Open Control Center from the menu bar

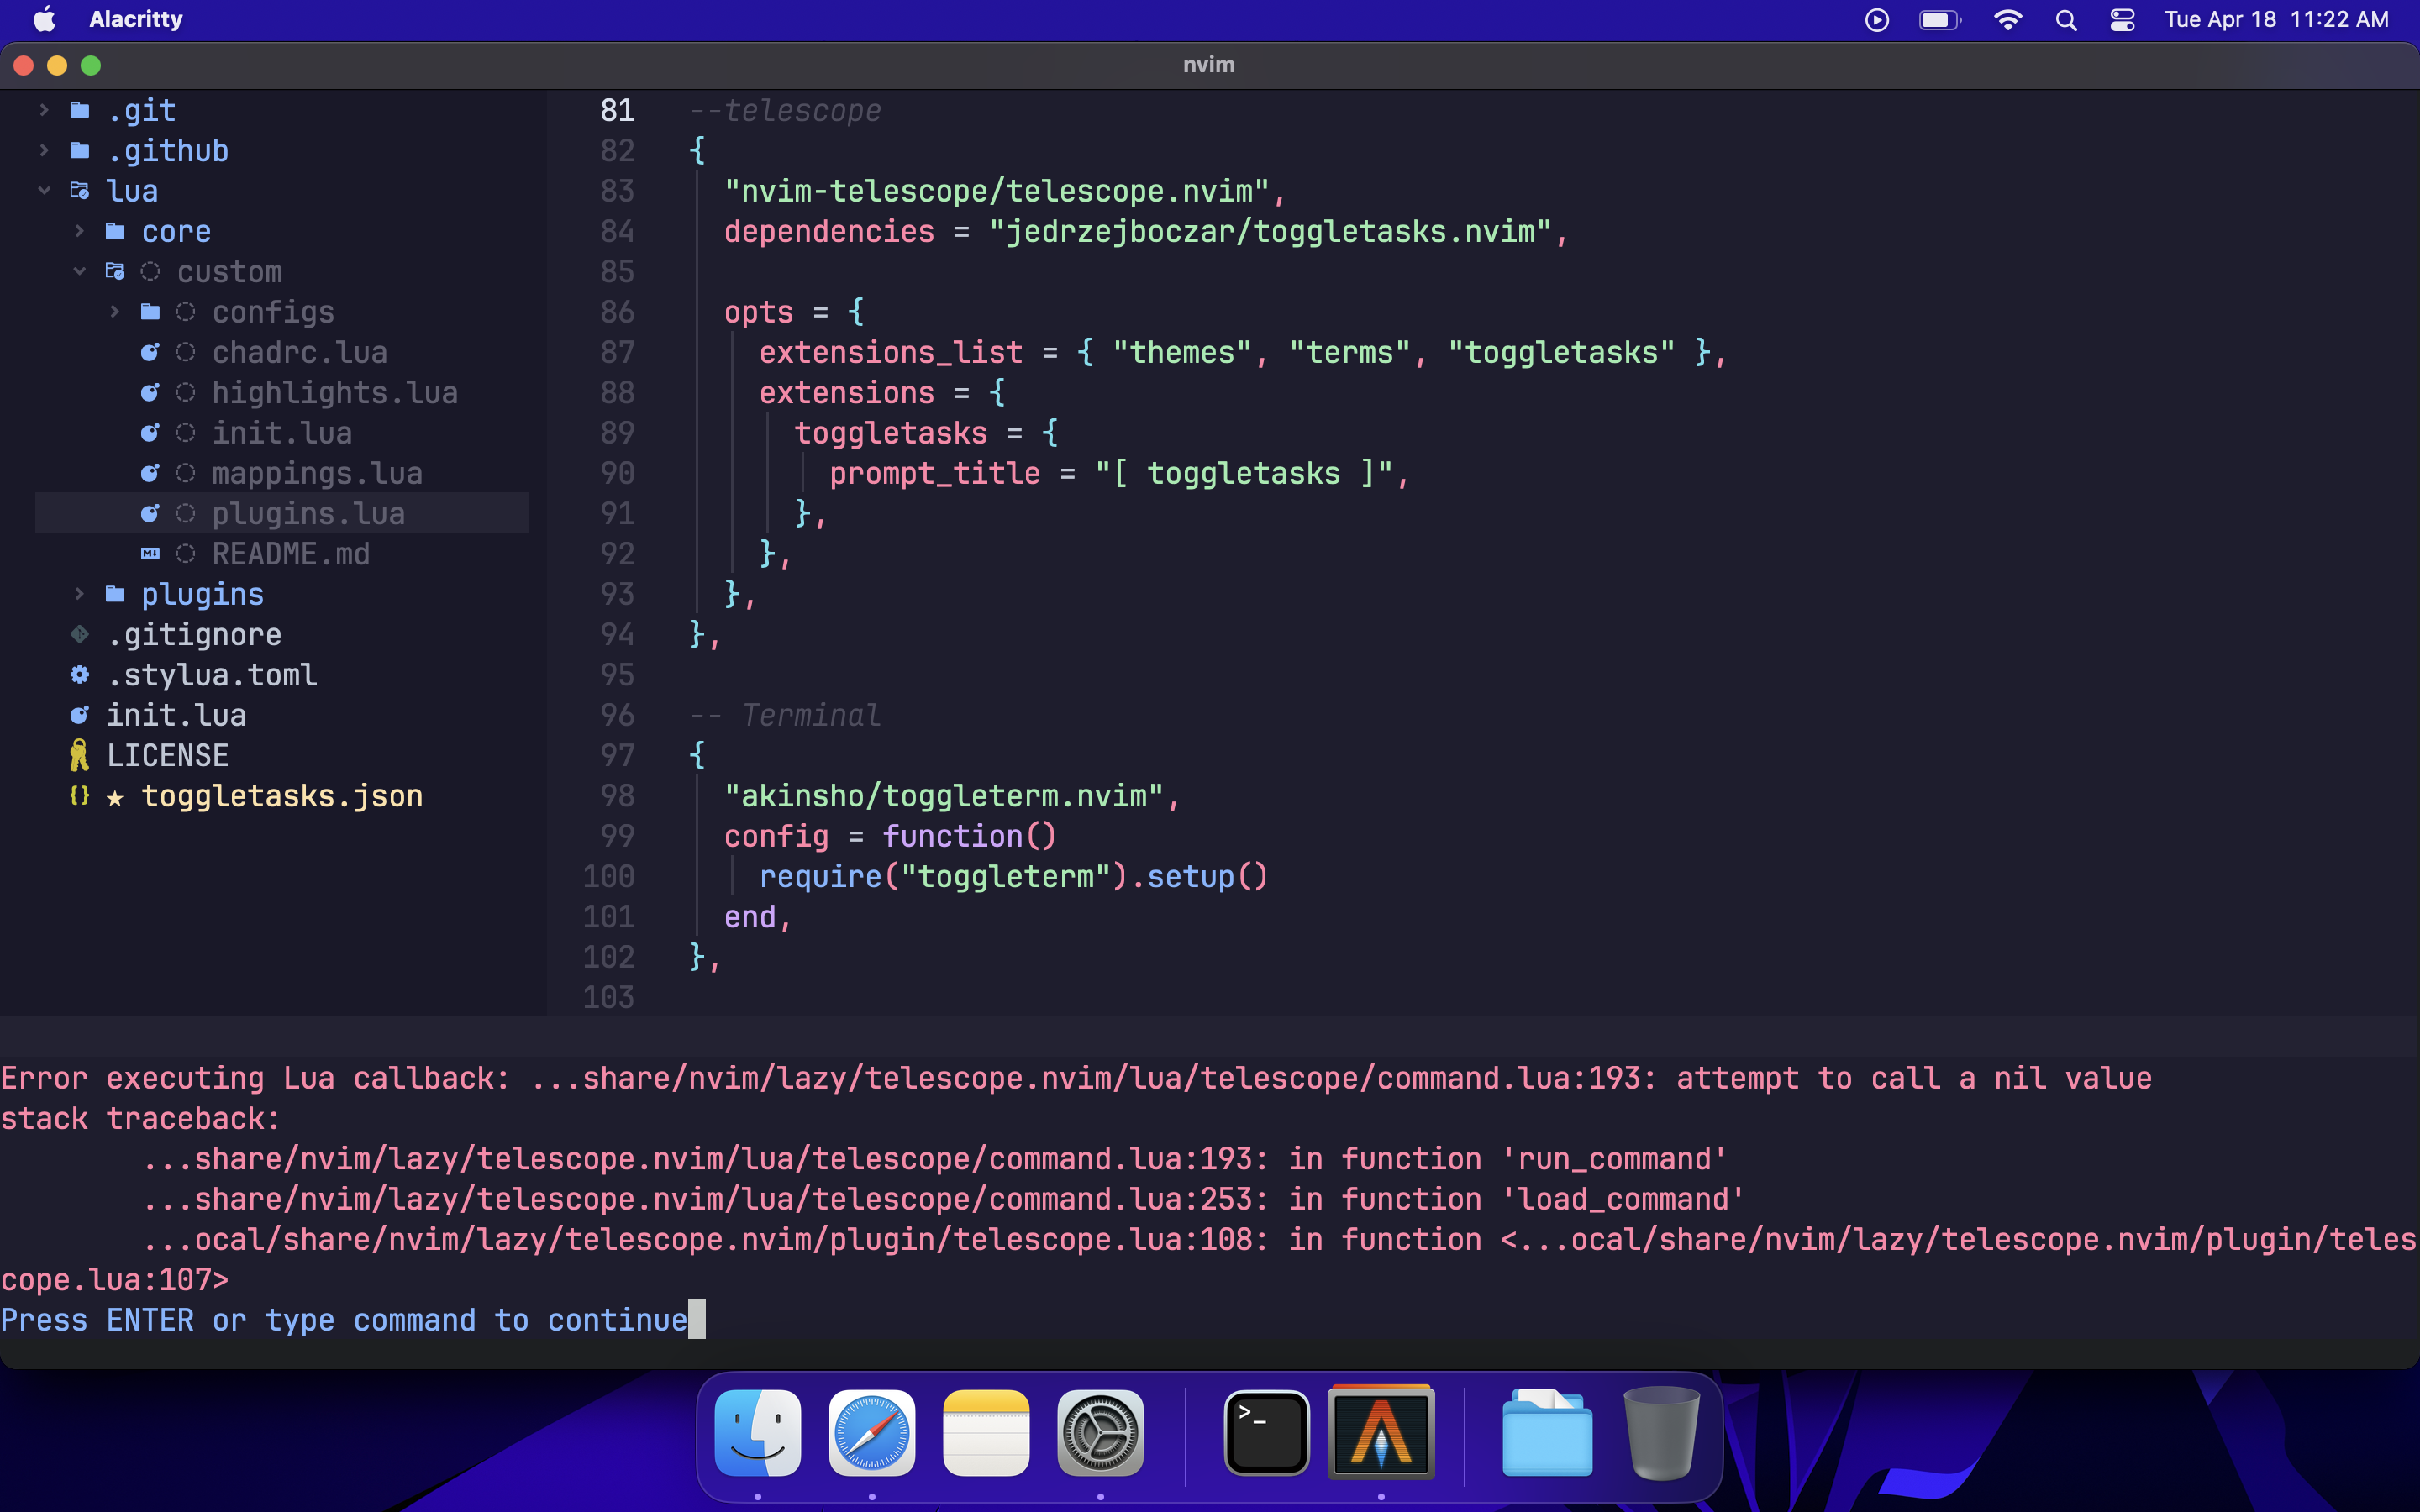pyautogui.click(x=2122, y=19)
